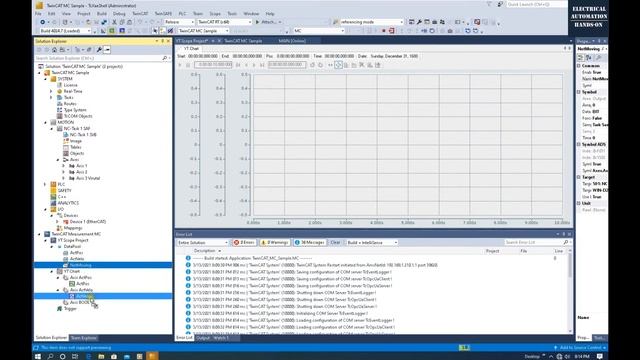Select the Axis BOOL node under YT Chart
The height and width of the screenshot is (360, 640).
80,302
